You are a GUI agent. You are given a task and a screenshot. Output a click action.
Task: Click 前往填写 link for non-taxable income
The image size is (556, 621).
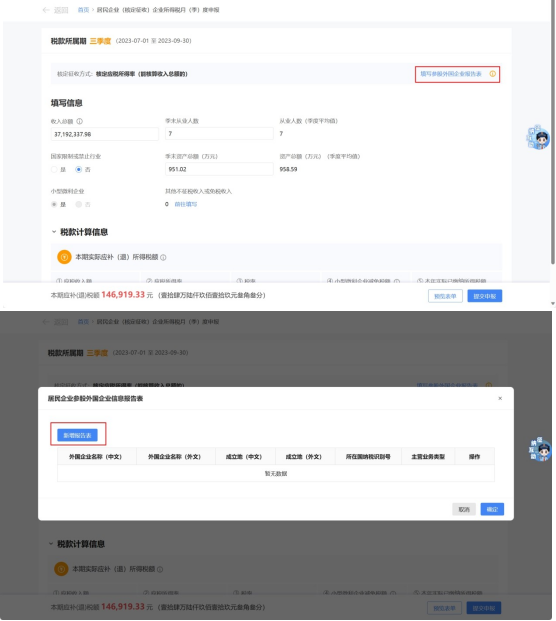186,204
